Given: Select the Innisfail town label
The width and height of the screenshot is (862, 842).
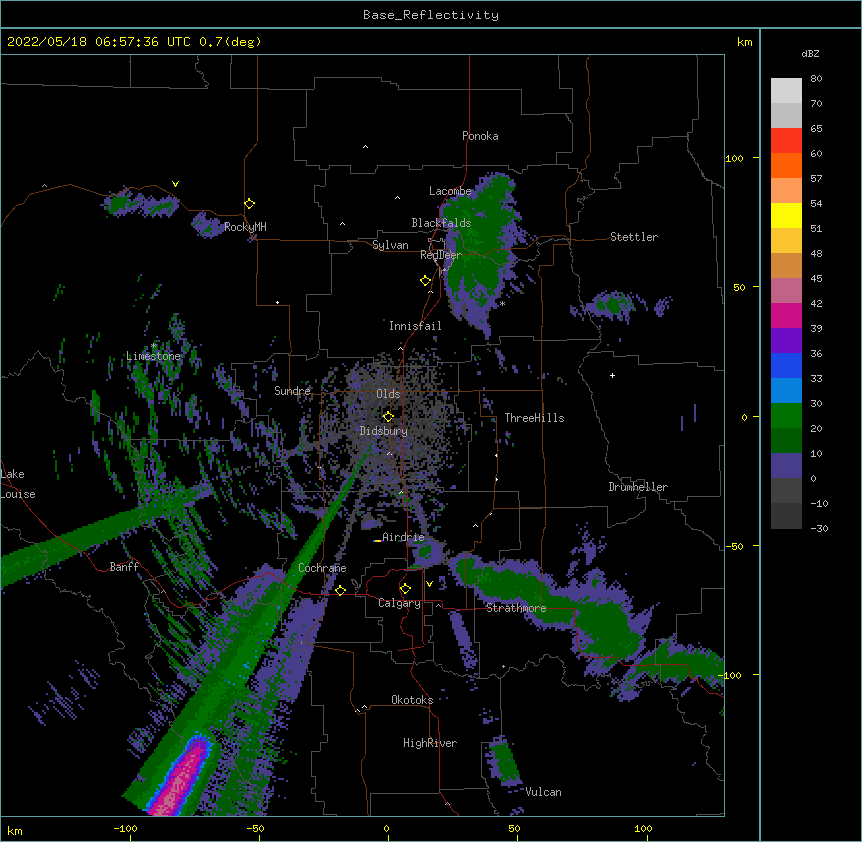Looking at the screenshot, I should tap(415, 326).
